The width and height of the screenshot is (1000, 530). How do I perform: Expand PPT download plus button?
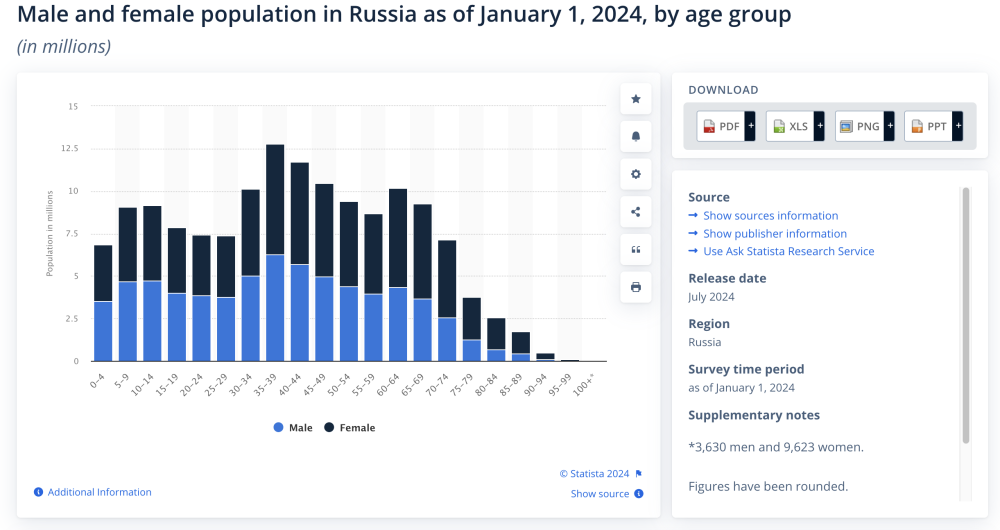click(957, 126)
